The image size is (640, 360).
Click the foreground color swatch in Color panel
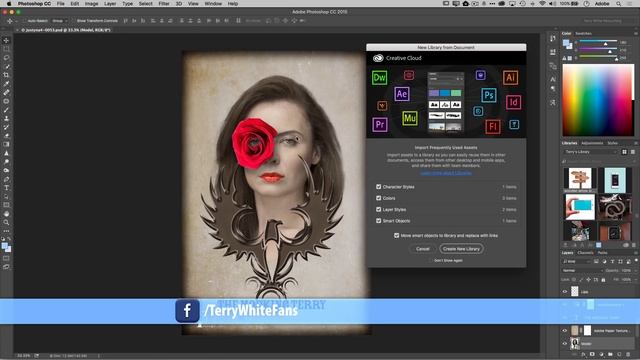tap(566, 43)
